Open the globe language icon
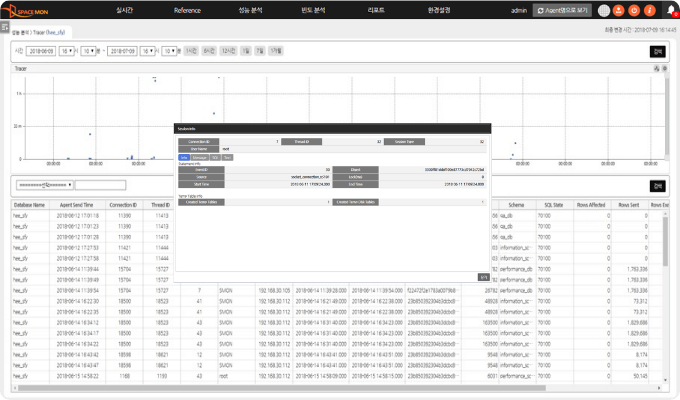680x400 pixels. [x=604, y=10]
